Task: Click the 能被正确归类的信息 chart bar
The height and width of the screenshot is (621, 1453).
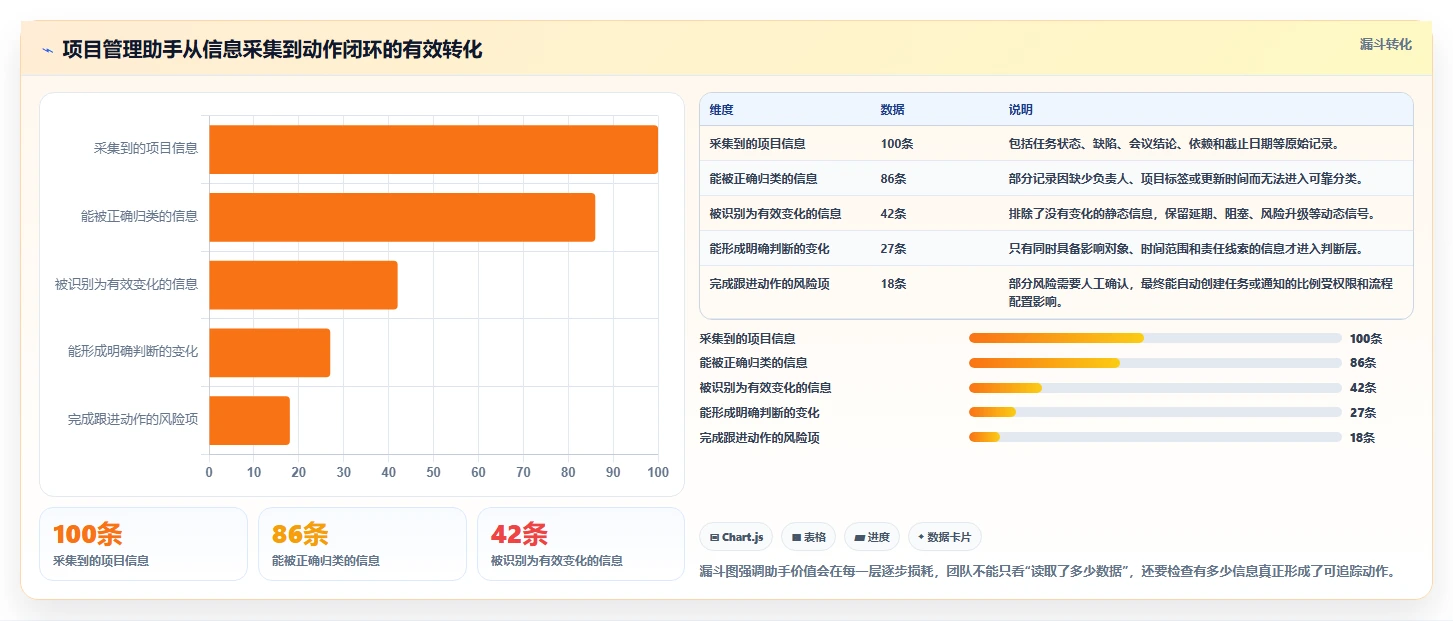Action: [x=402, y=217]
